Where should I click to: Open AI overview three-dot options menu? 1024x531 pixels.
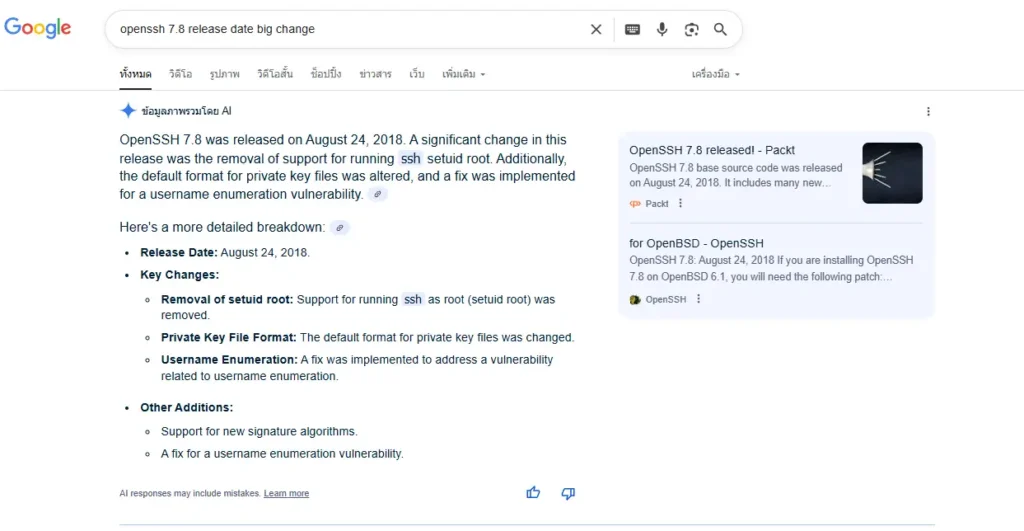coord(928,112)
